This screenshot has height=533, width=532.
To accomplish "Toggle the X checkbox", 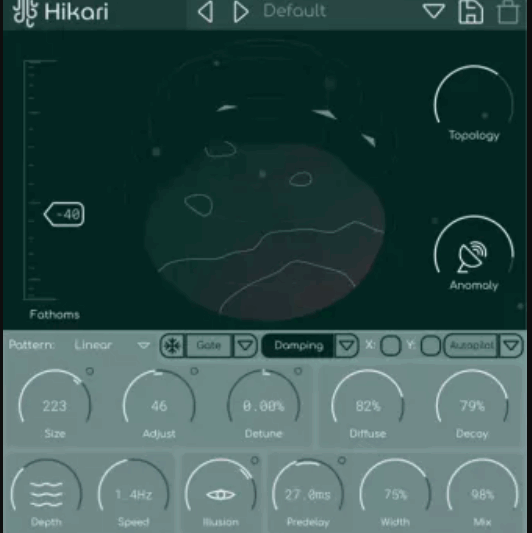I will 391,346.
